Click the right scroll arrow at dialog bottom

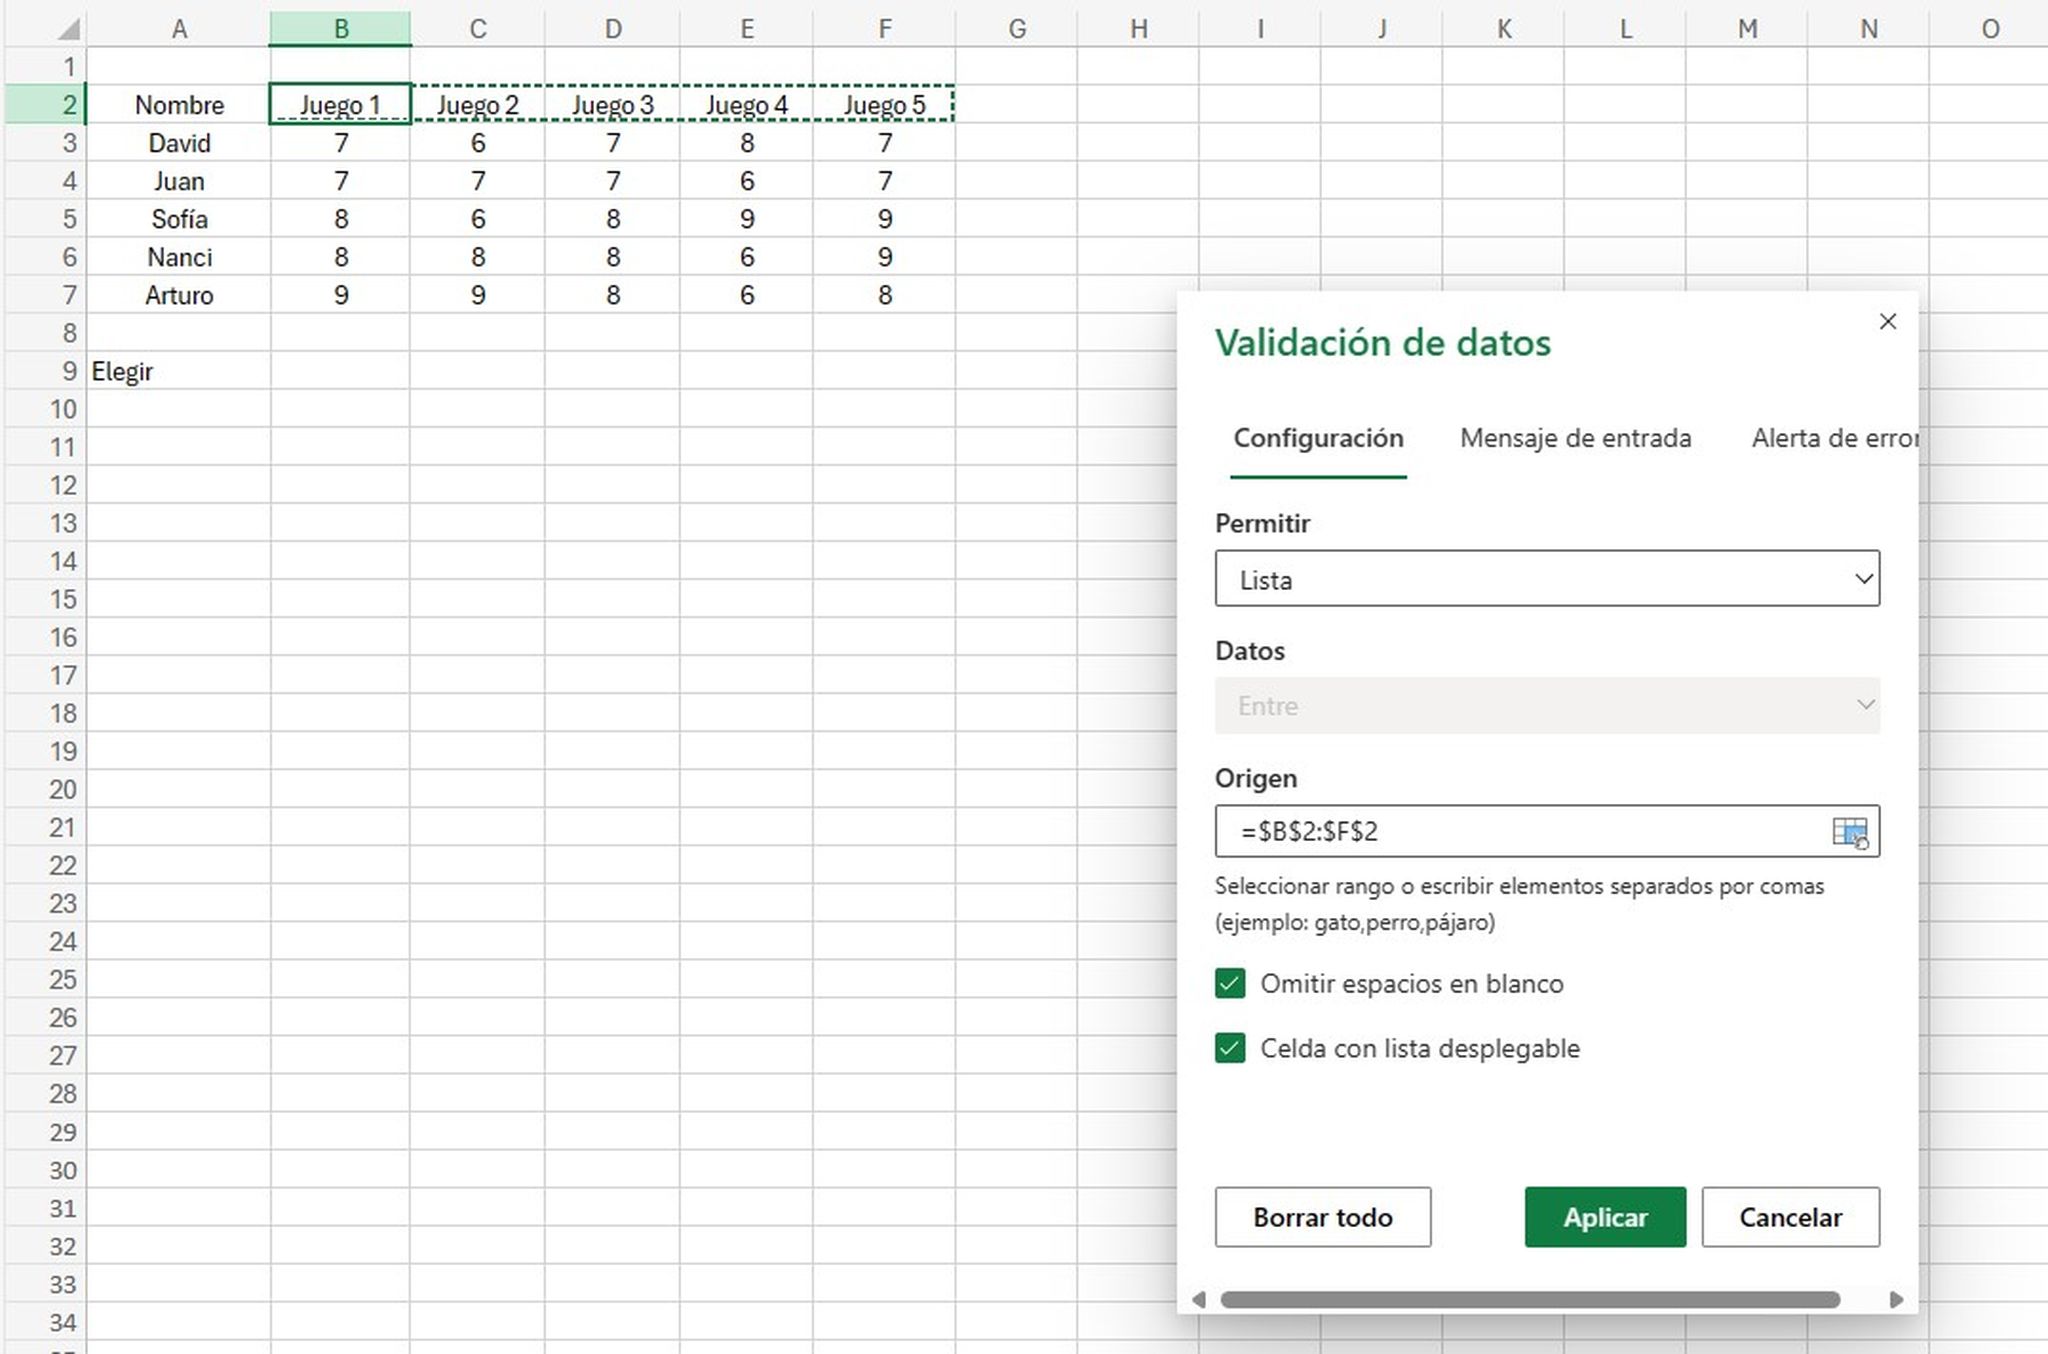coord(1893,1300)
